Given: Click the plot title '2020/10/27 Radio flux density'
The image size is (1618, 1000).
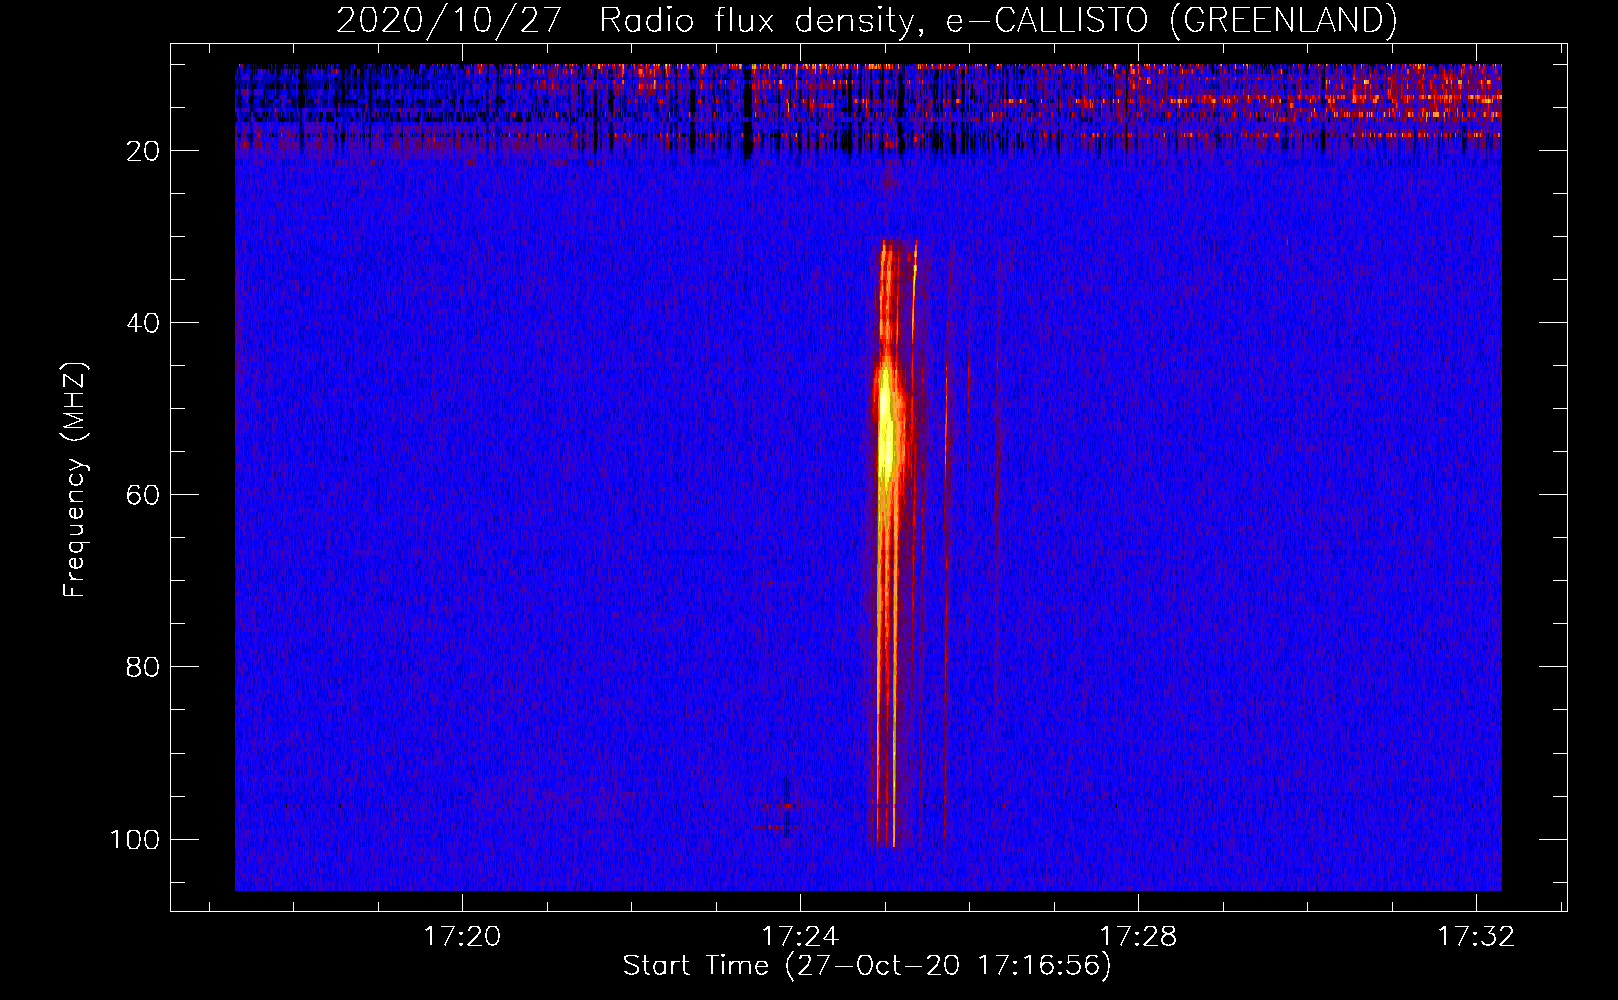Looking at the screenshot, I should click(x=866, y=20).
